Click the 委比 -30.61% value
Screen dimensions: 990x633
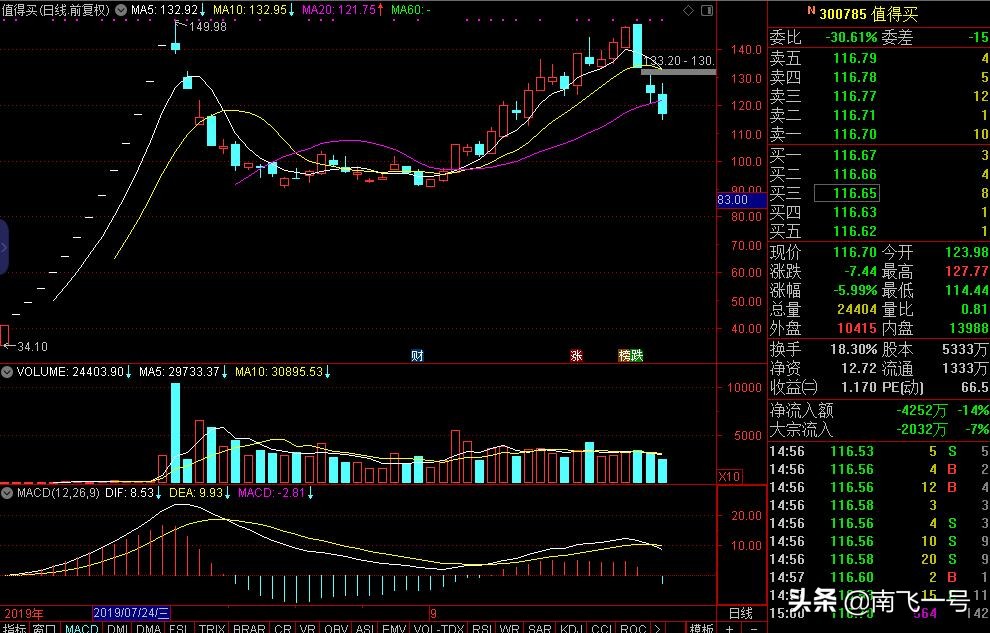tap(851, 38)
